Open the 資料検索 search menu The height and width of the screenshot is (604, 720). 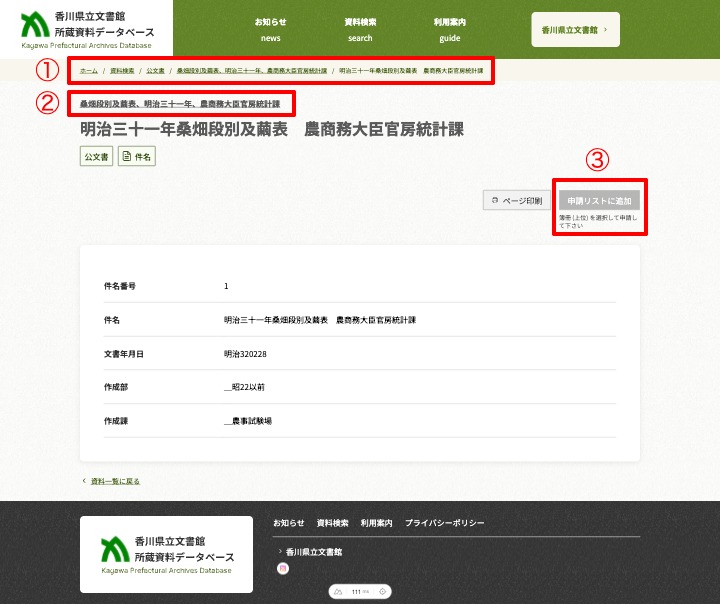point(360,30)
